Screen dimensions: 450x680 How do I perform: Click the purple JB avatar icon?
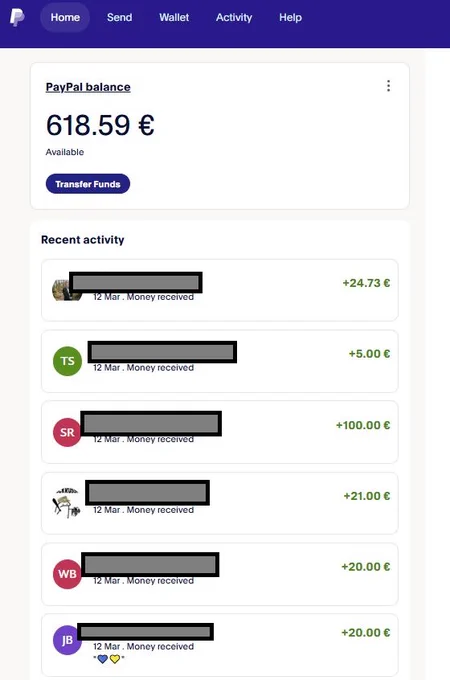67,640
